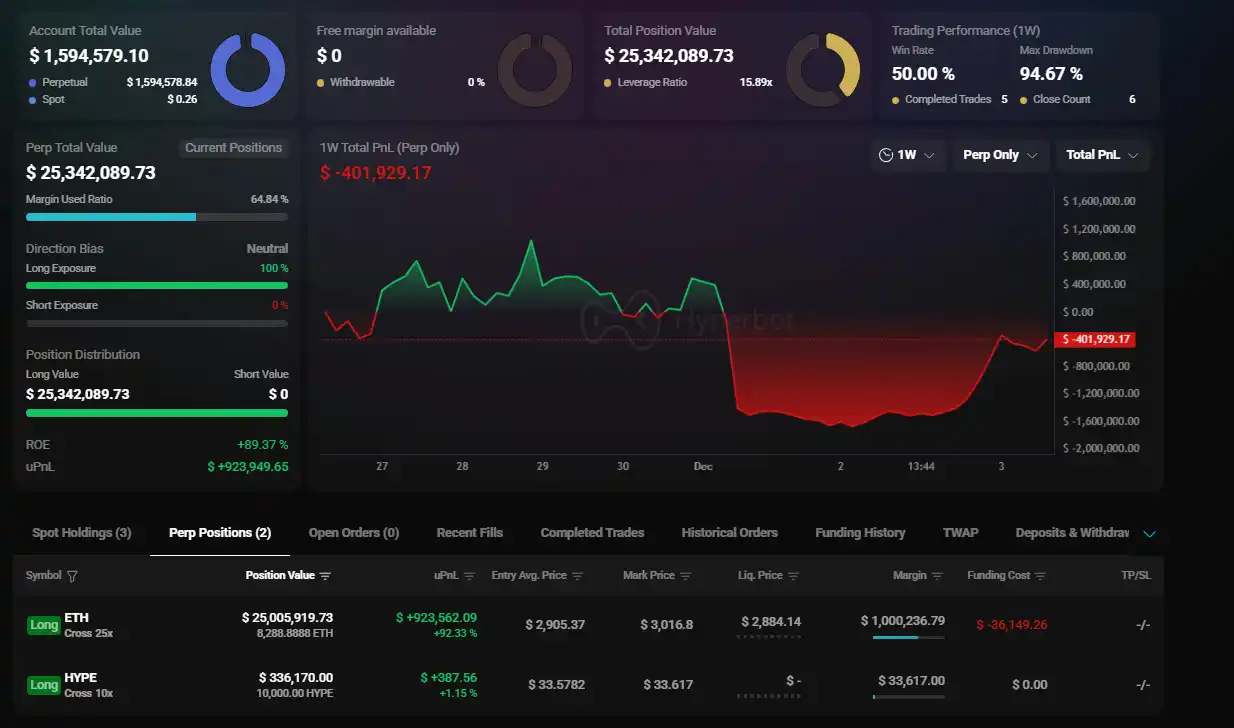Go to Recent Fills tab

point(470,533)
